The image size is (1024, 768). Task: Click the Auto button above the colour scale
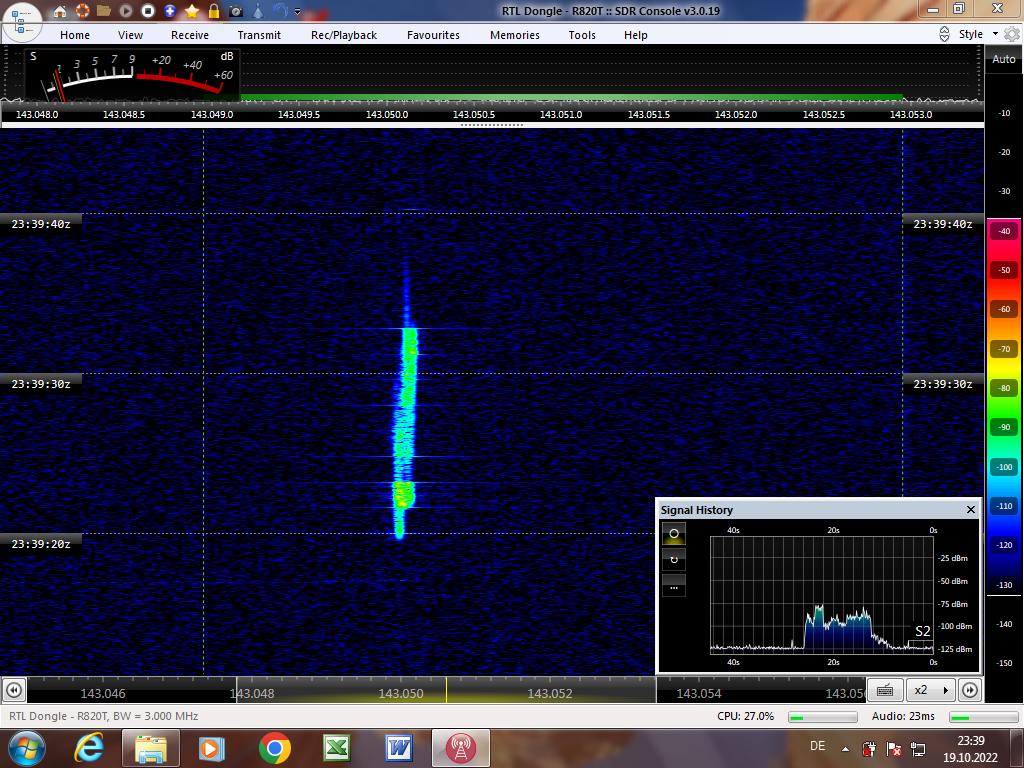[x=1003, y=59]
